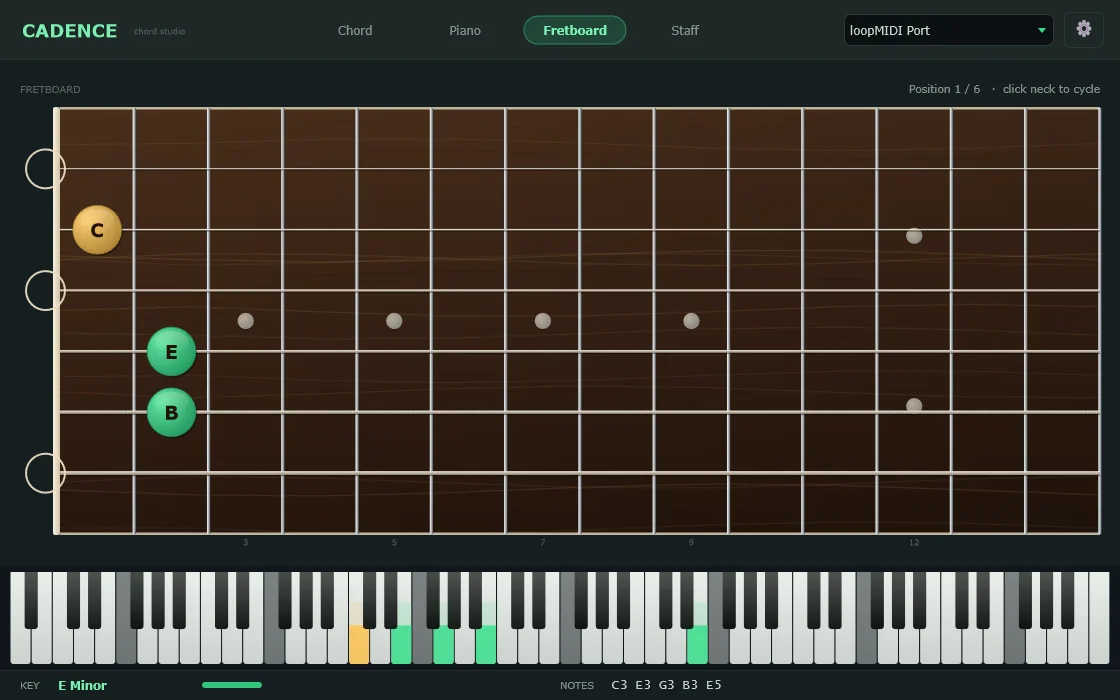
Task: Click the fret number 12 label
Action: click(x=914, y=542)
